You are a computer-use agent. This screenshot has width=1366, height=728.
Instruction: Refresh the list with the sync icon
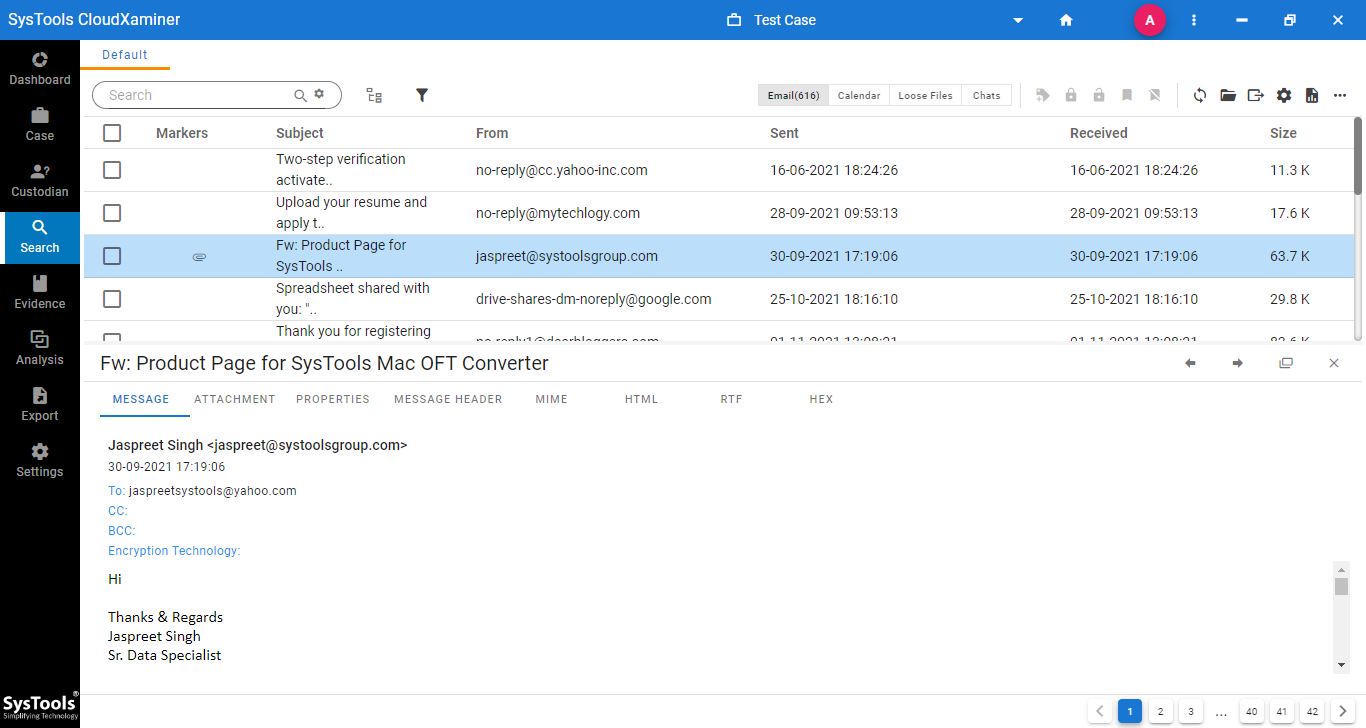1200,95
